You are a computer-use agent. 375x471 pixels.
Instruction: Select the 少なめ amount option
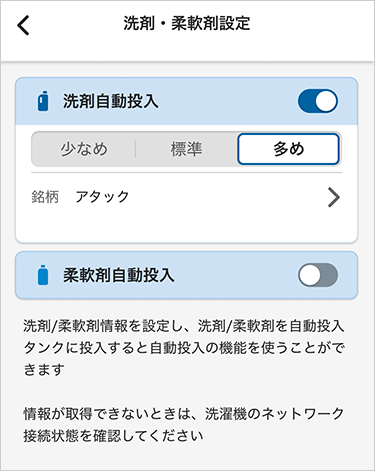[x=84, y=149]
